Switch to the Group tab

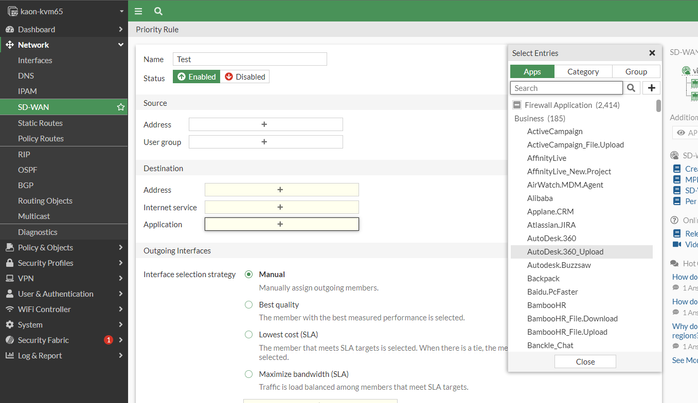coord(635,72)
